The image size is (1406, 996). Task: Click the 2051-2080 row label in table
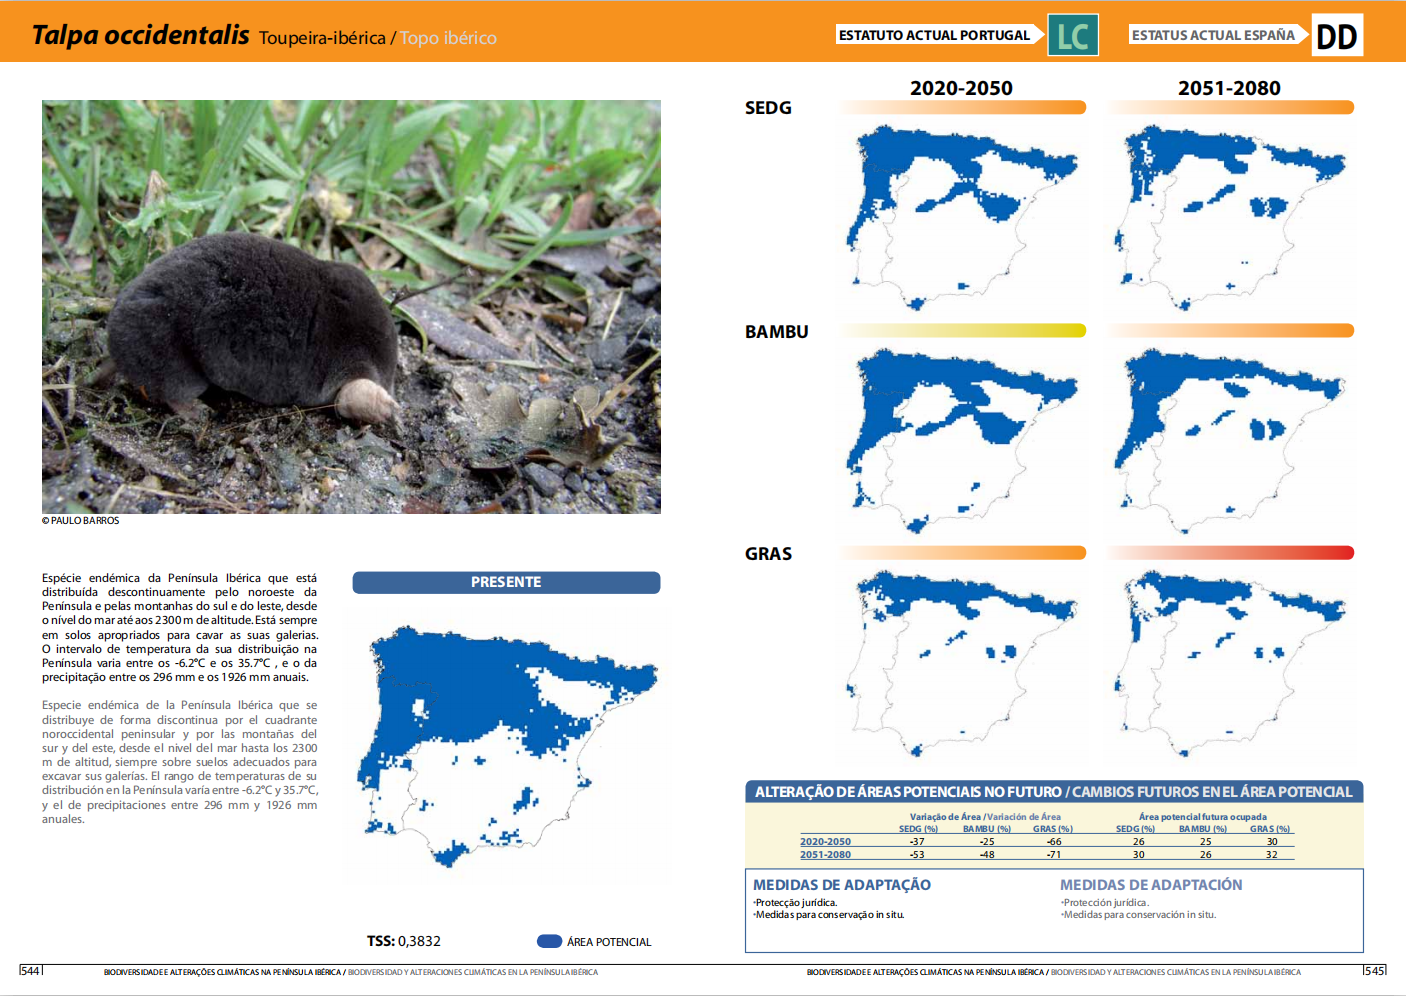(x=825, y=855)
